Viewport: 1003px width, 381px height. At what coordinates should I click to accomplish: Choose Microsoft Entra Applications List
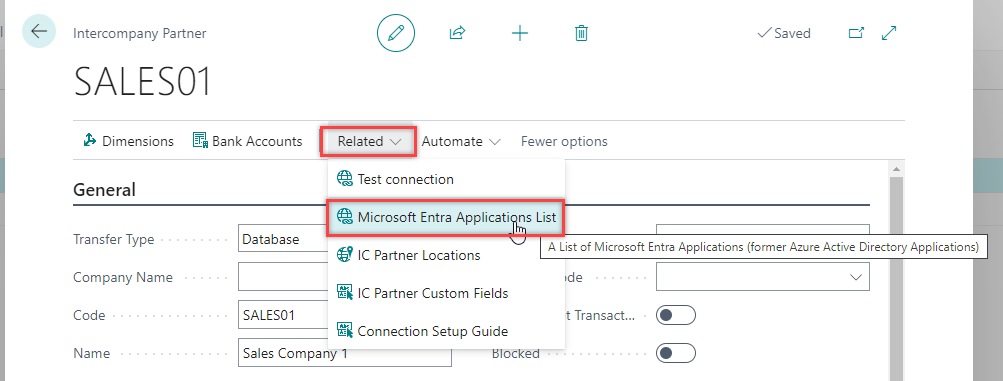point(446,217)
